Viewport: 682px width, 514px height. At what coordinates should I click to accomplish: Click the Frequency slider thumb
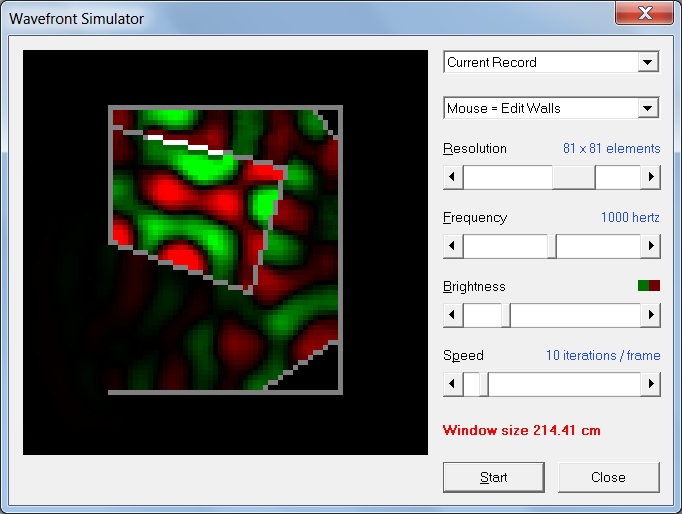(552, 246)
